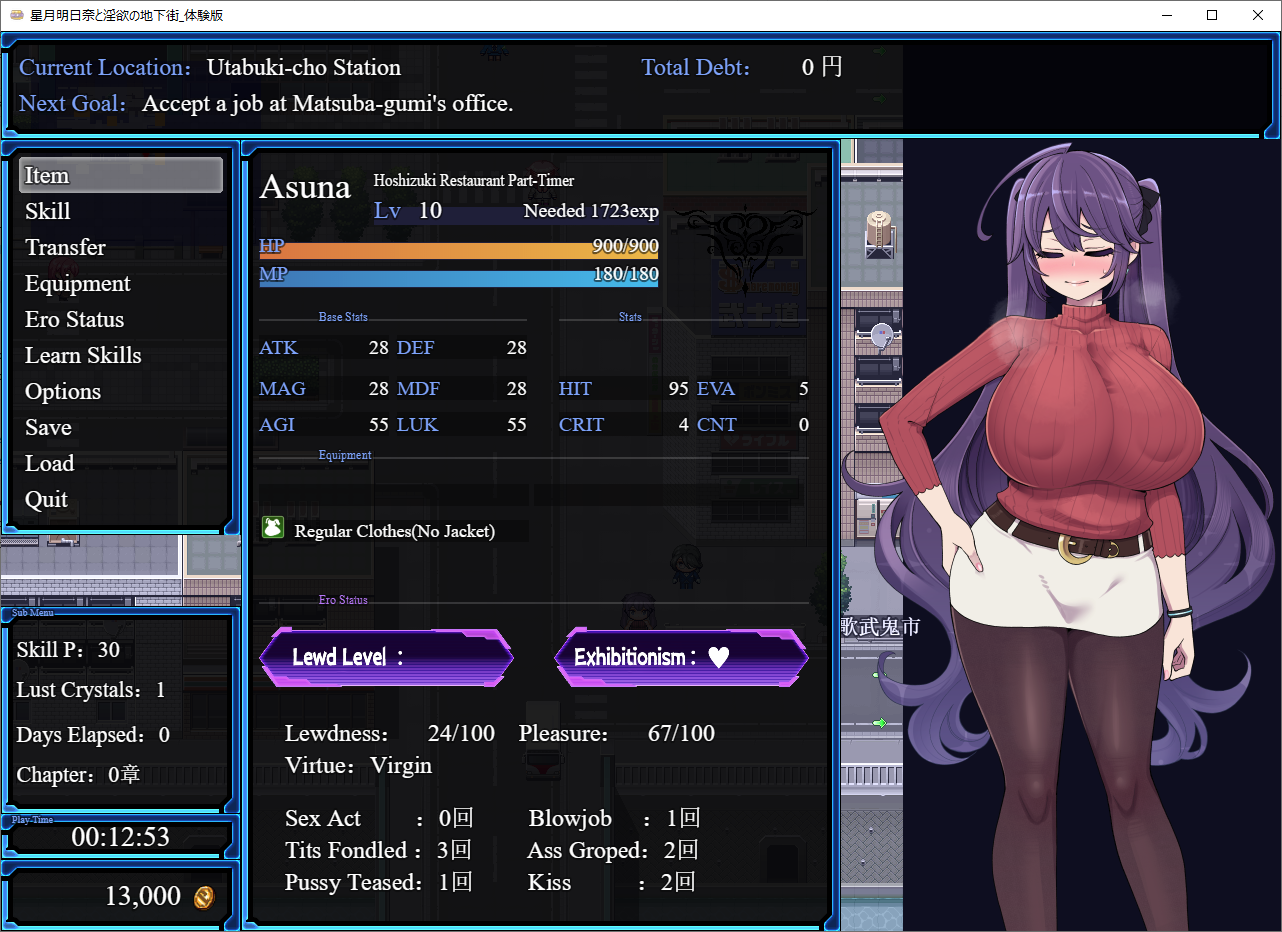
Task: Minimize the game window
Action: pos(1165,15)
